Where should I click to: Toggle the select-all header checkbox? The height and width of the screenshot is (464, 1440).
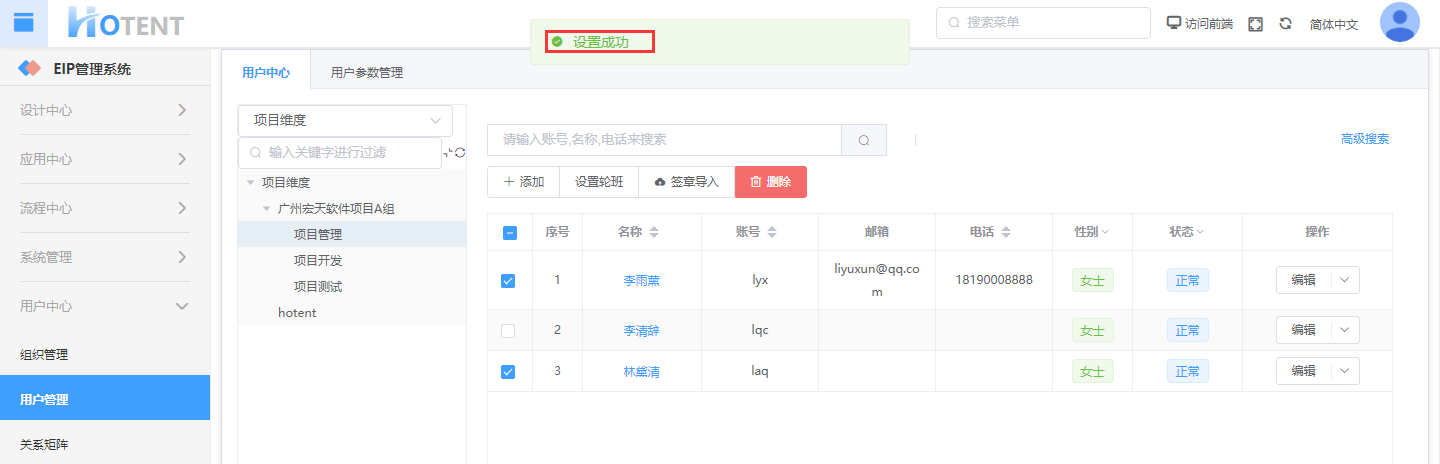[509, 232]
